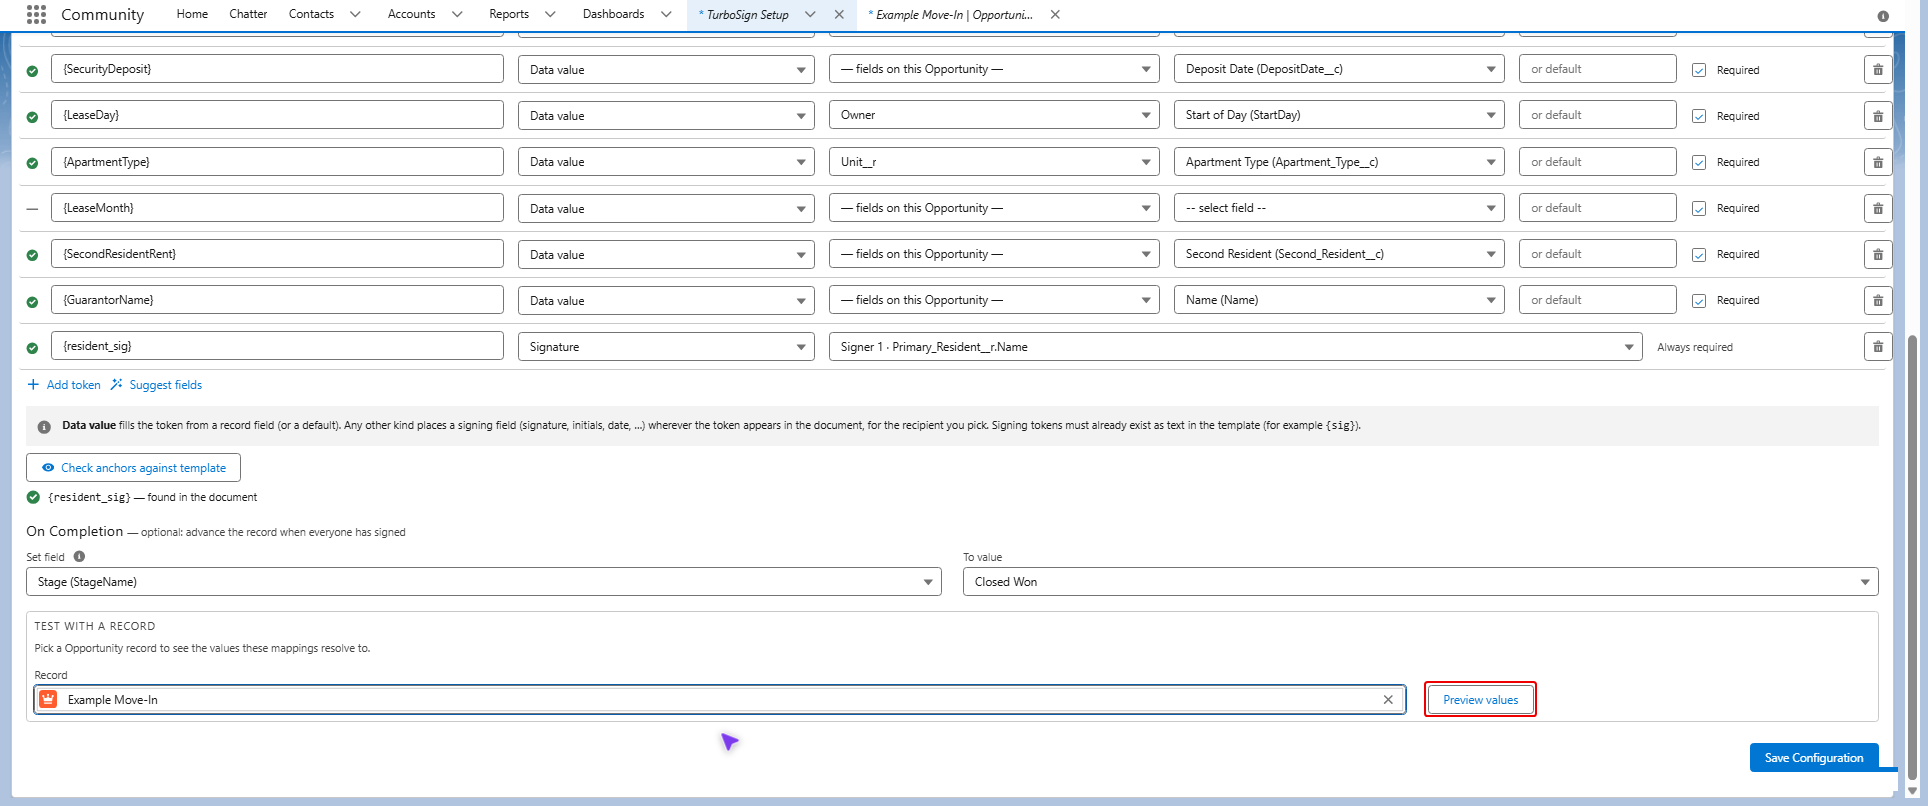Open the Home nav item

click(192, 14)
